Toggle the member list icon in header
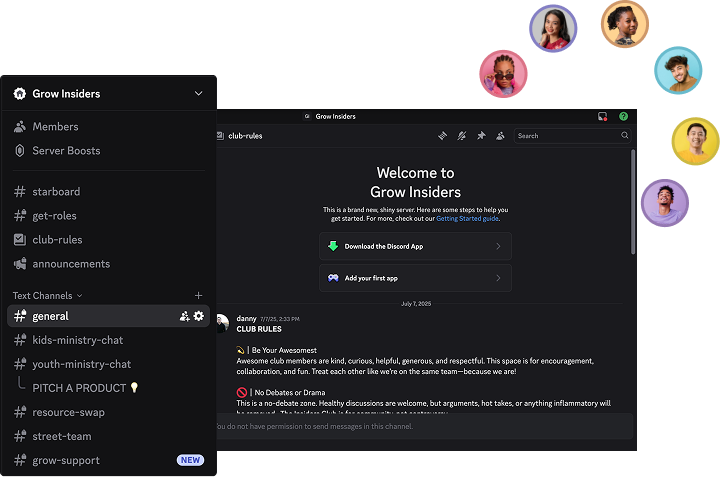The width and height of the screenshot is (720, 477). 501,136
